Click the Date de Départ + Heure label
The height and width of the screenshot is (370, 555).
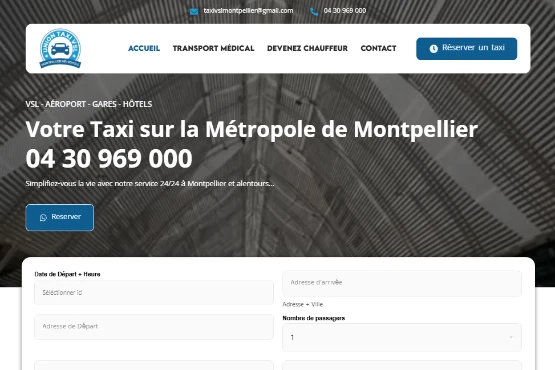[x=67, y=274]
